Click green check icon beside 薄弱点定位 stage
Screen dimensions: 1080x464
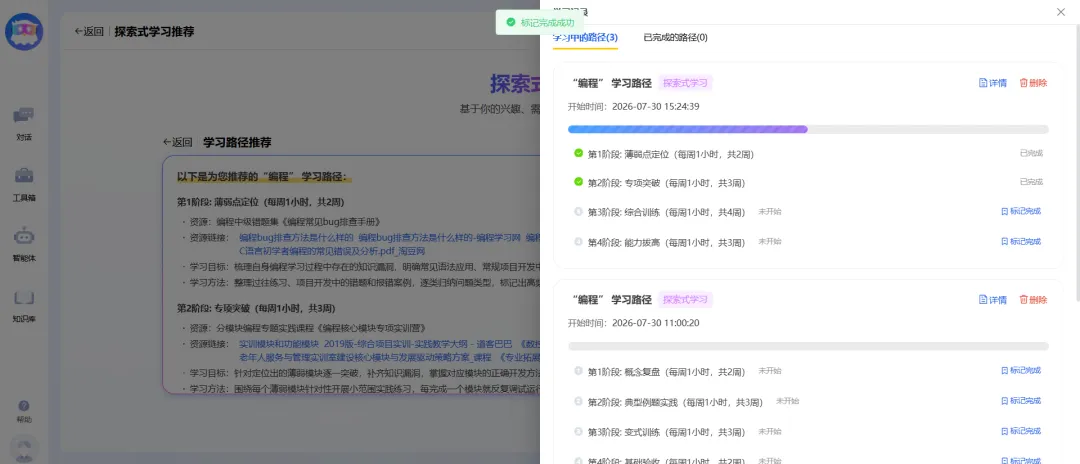579,153
